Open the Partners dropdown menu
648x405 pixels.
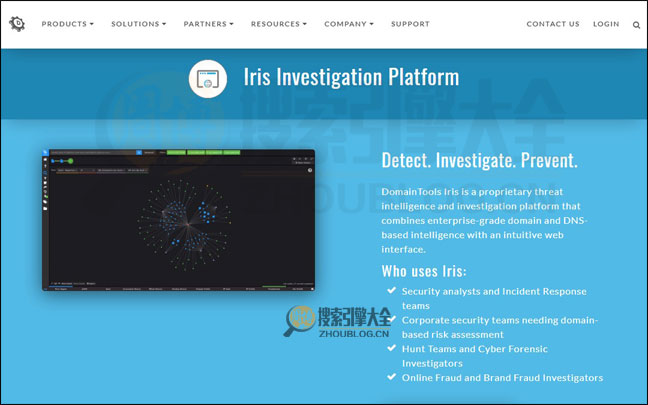[x=208, y=24]
